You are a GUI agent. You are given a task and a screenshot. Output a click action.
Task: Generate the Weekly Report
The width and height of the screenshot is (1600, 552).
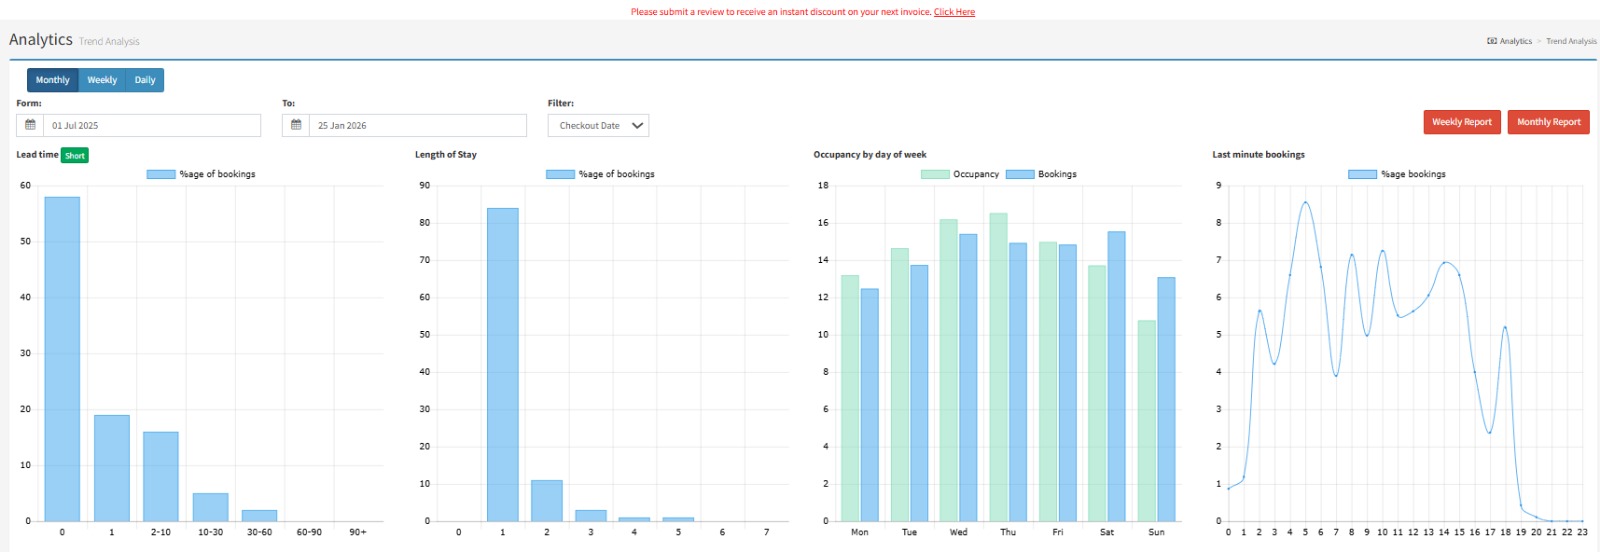click(x=1461, y=122)
